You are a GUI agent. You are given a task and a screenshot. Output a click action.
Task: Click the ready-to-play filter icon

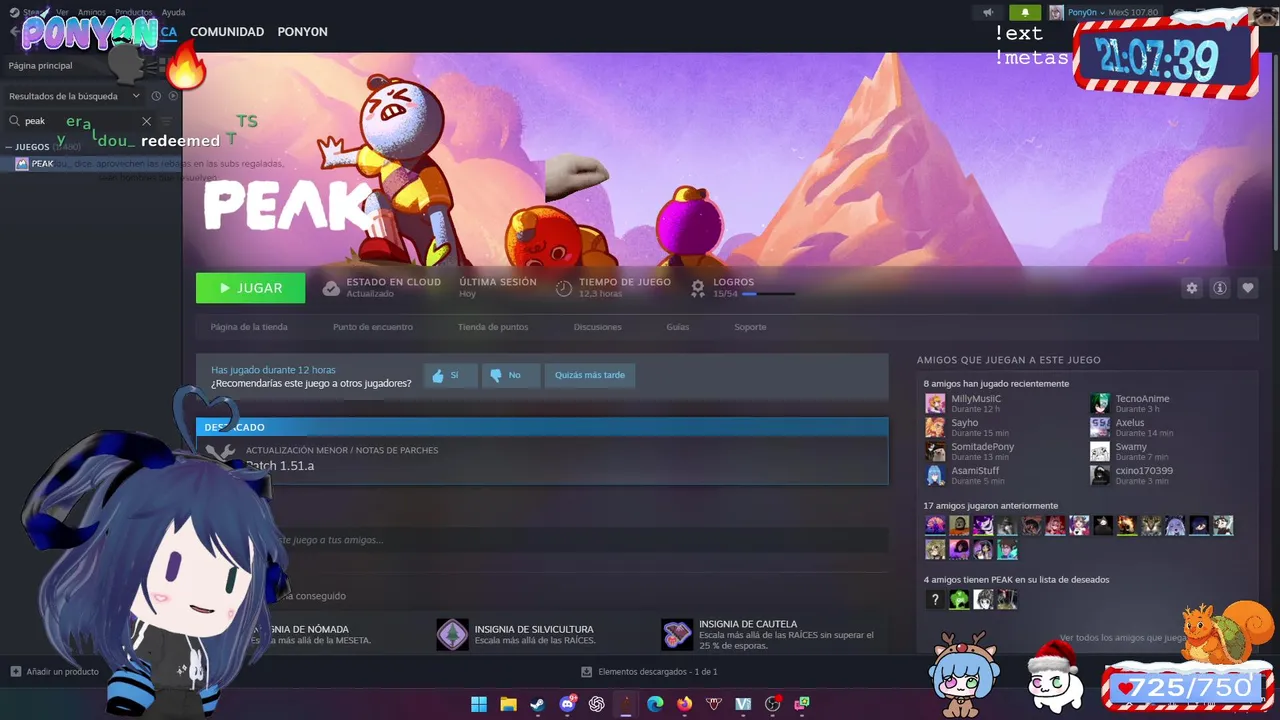click(x=173, y=96)
